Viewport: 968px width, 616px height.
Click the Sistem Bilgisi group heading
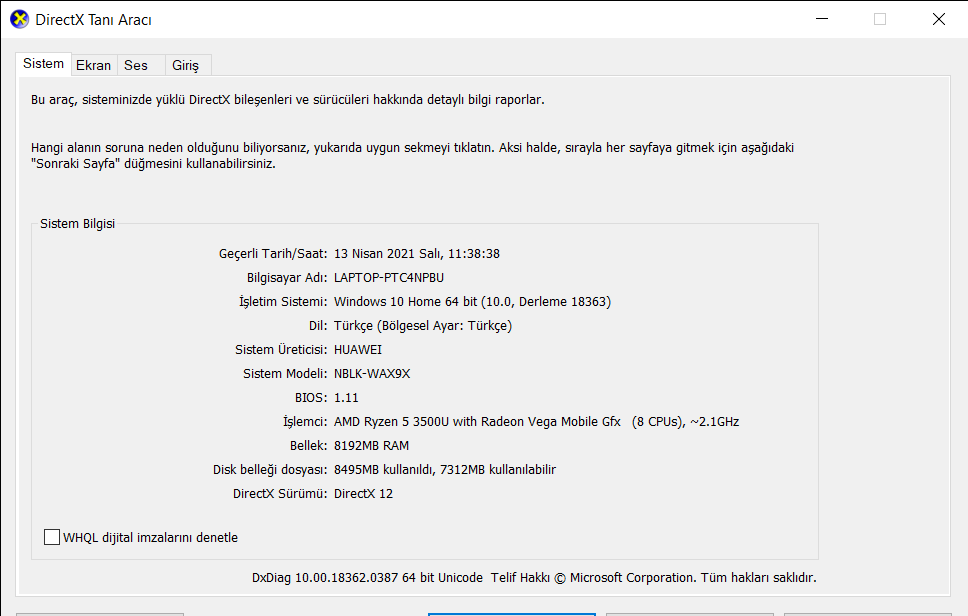click(78, 224)
